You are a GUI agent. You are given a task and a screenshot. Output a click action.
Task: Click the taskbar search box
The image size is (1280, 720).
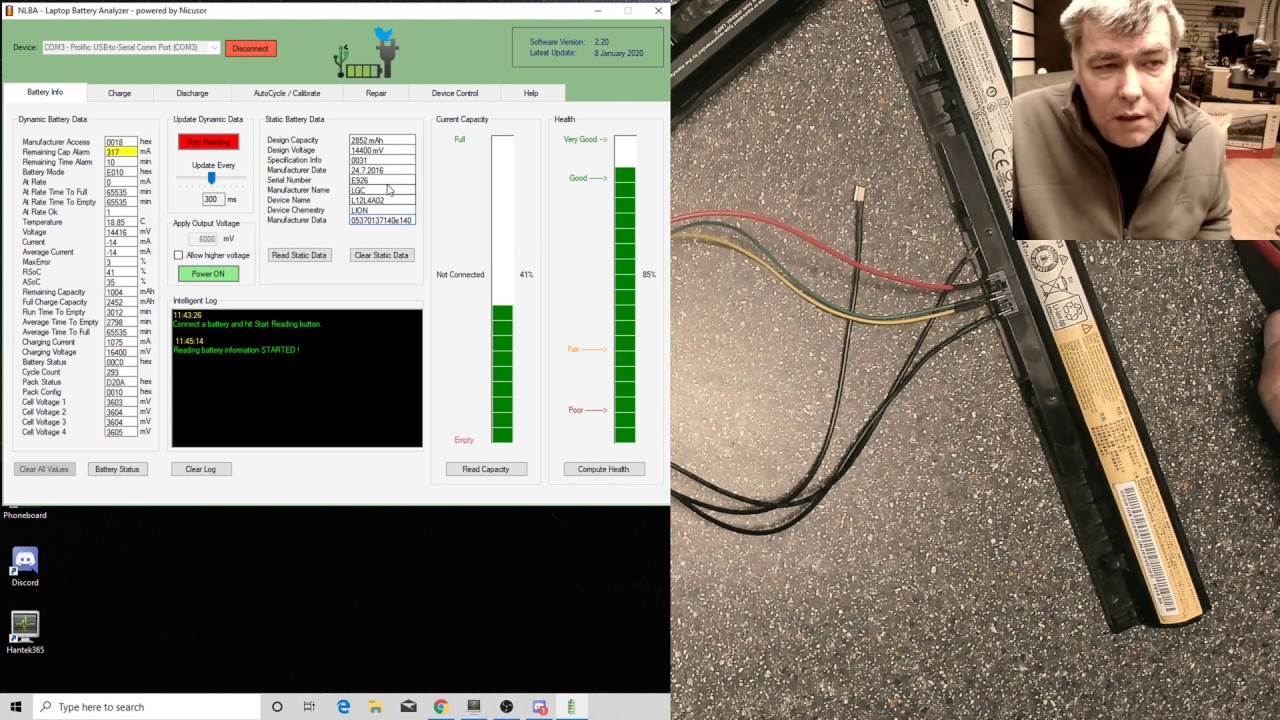145,707
